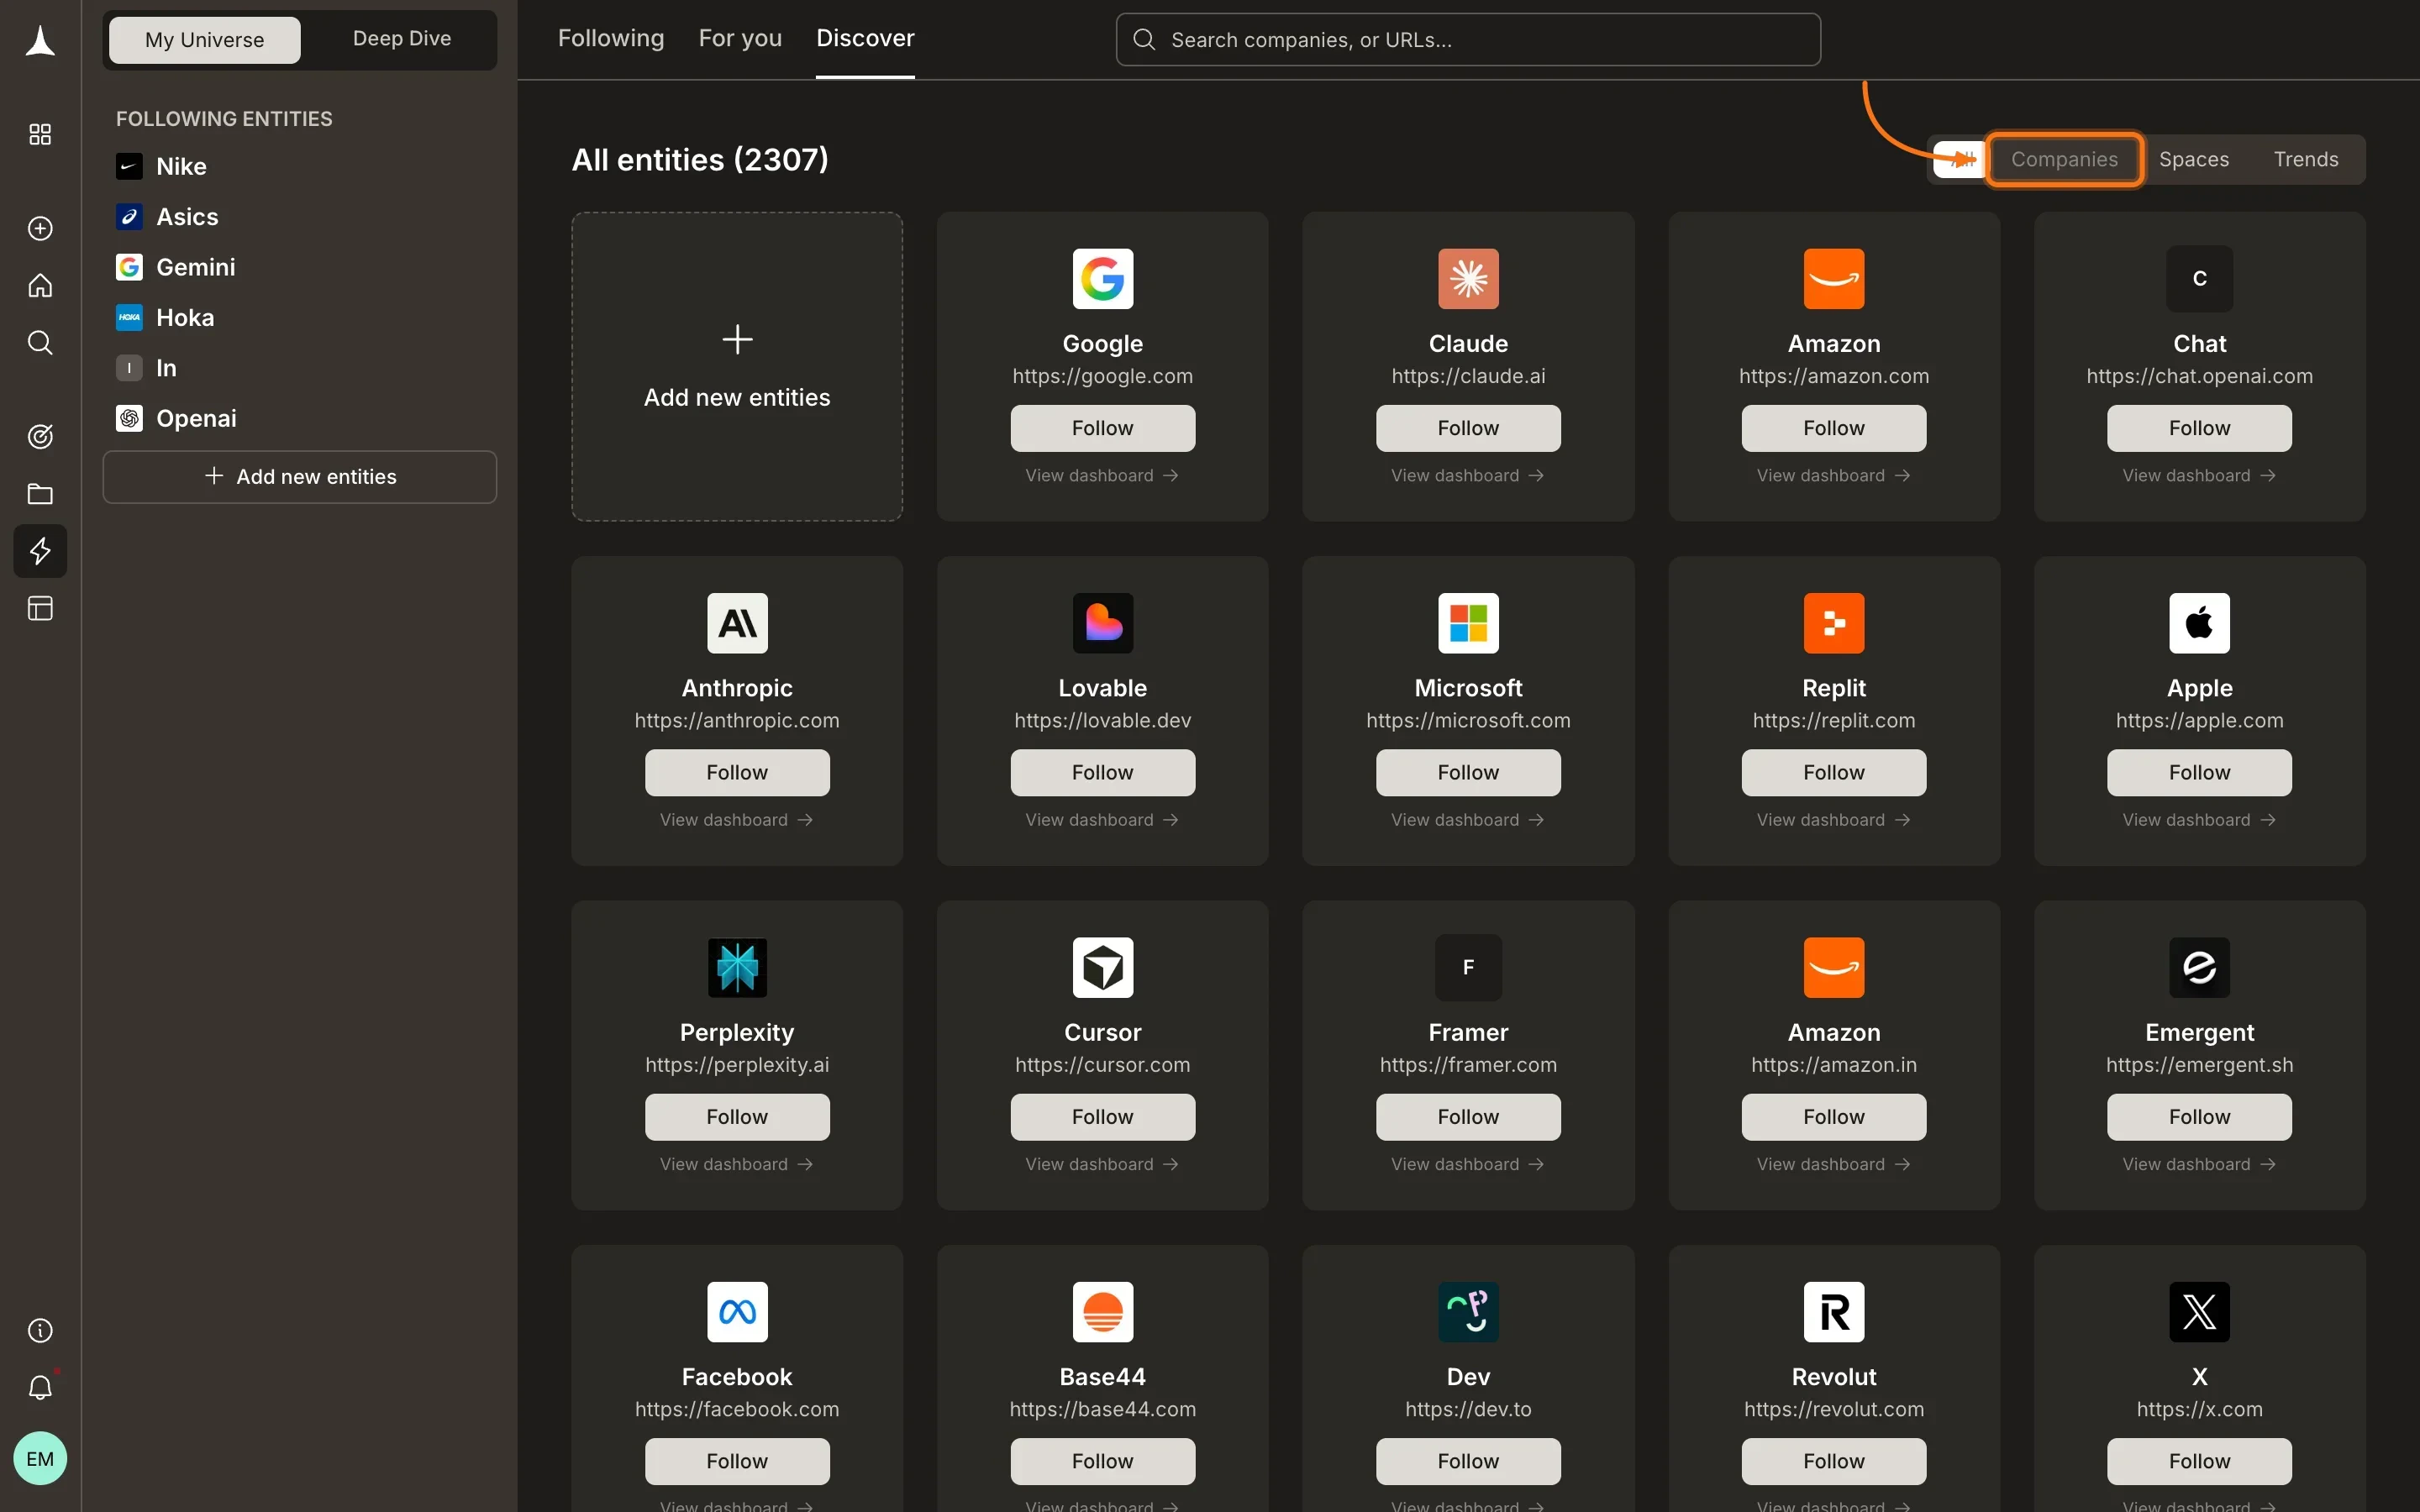The image size is (2420, 1512).
Task: Open the search magnifier icon in sidebar
Action: point(40,342)
